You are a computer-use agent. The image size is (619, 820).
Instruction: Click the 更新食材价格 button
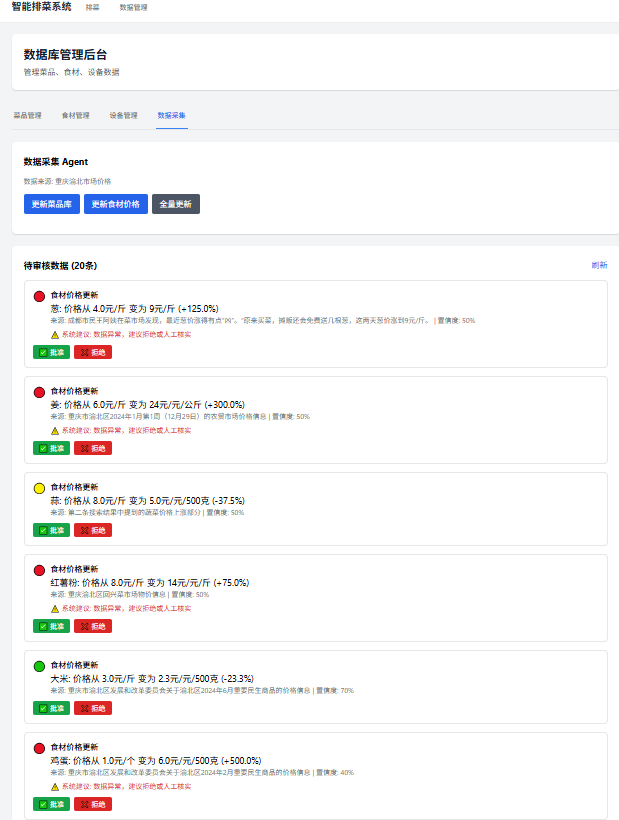(x=116, y=204)
